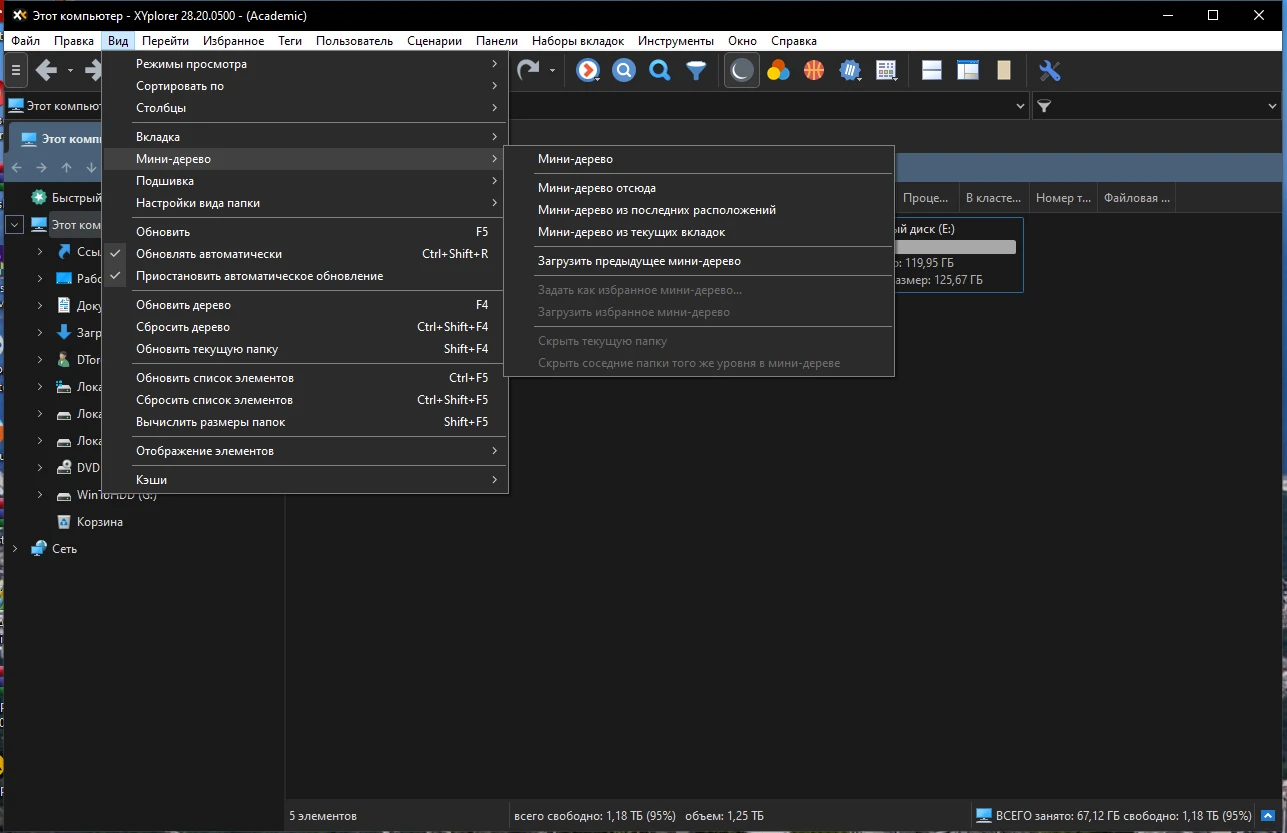Image resolution: width=1287 pixels, height=833 pixels.
Task: Click the basketball-style orange toolbar icon
Action: click(x=814, y=70)
